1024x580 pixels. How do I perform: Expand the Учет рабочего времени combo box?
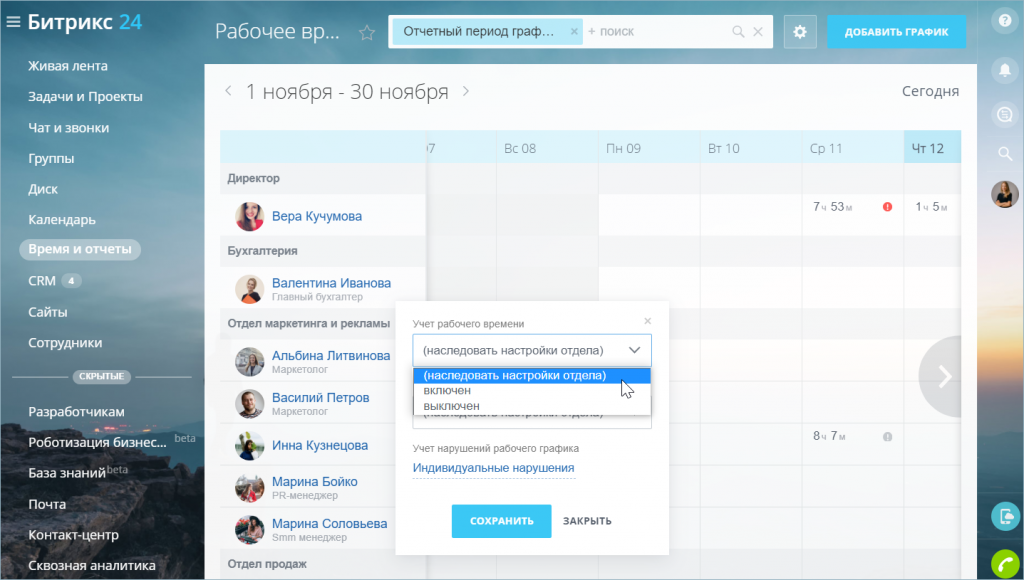click(x=532, y=350)
